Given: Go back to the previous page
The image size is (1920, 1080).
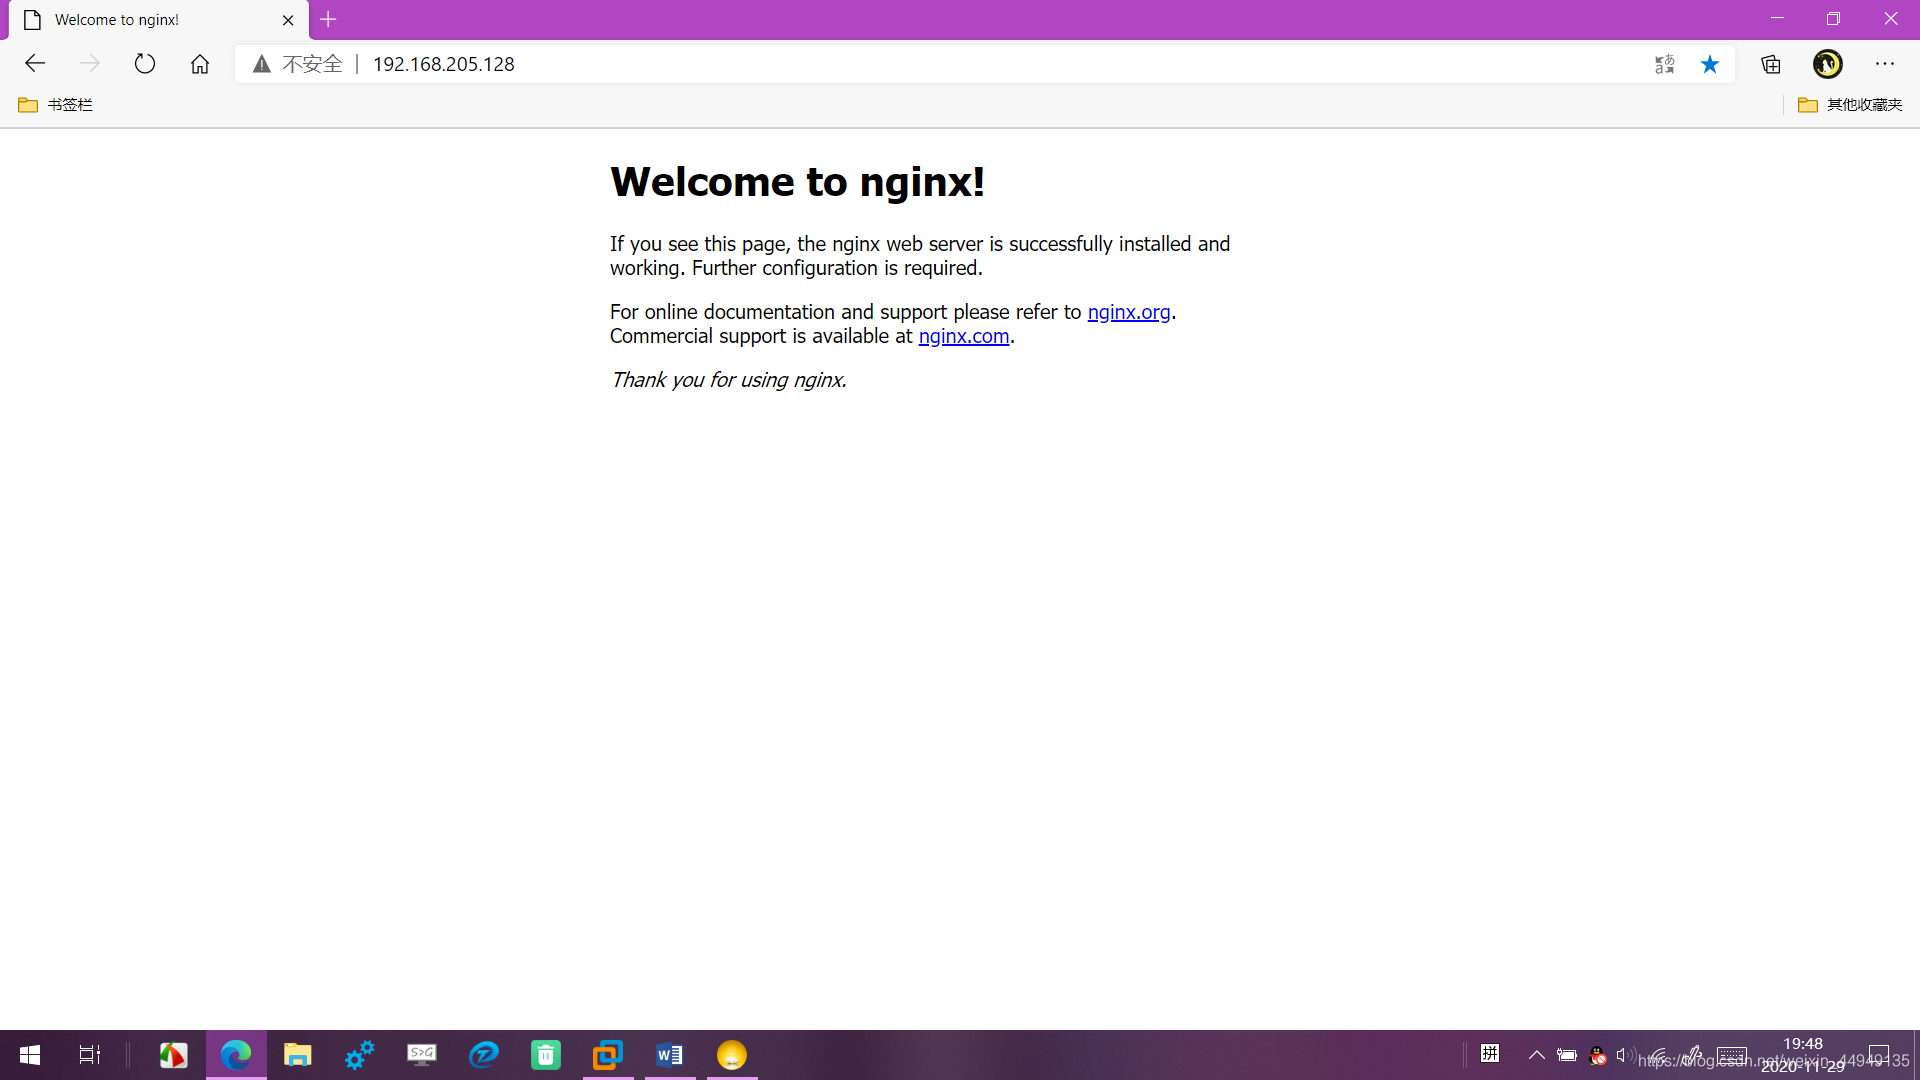Looking at the screenshot, I should [x=35, y=64].
